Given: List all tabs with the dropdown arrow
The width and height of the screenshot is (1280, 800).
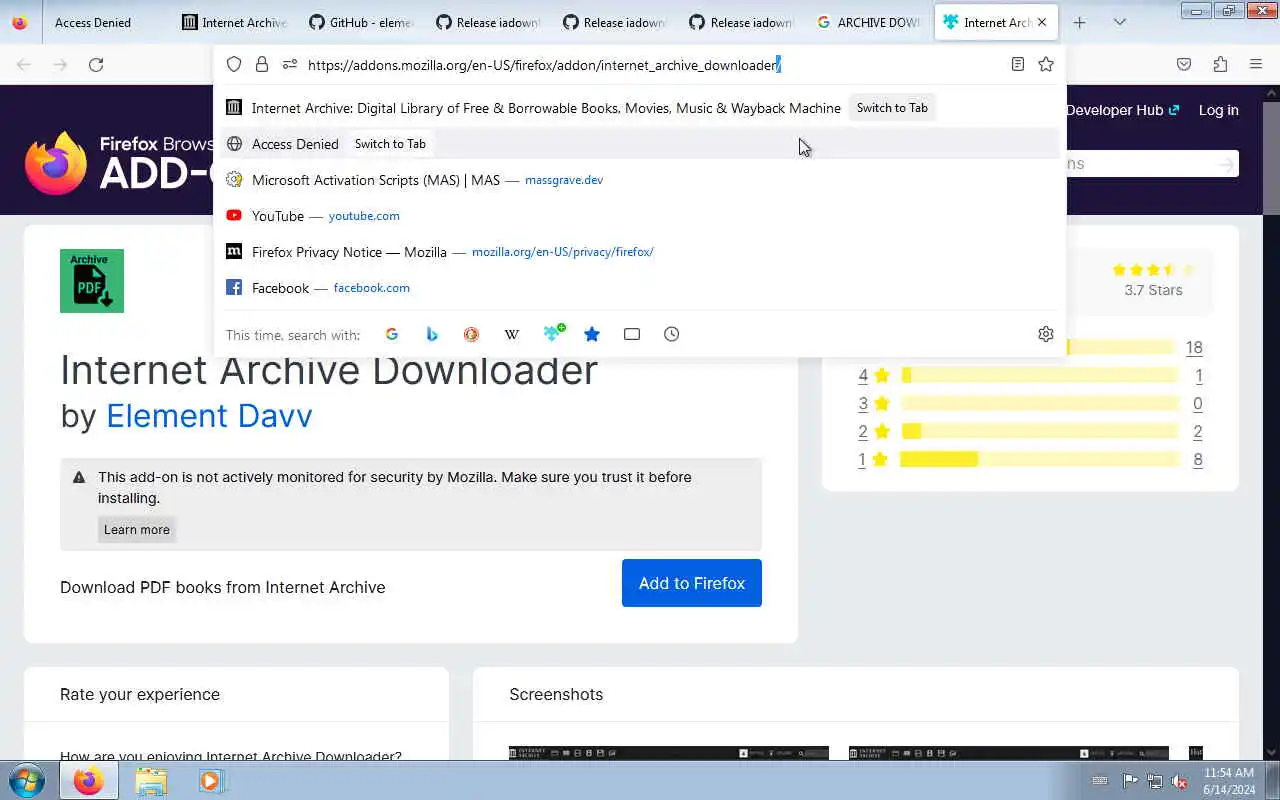Looking at the screenshot, I should tap(1120, 22).
